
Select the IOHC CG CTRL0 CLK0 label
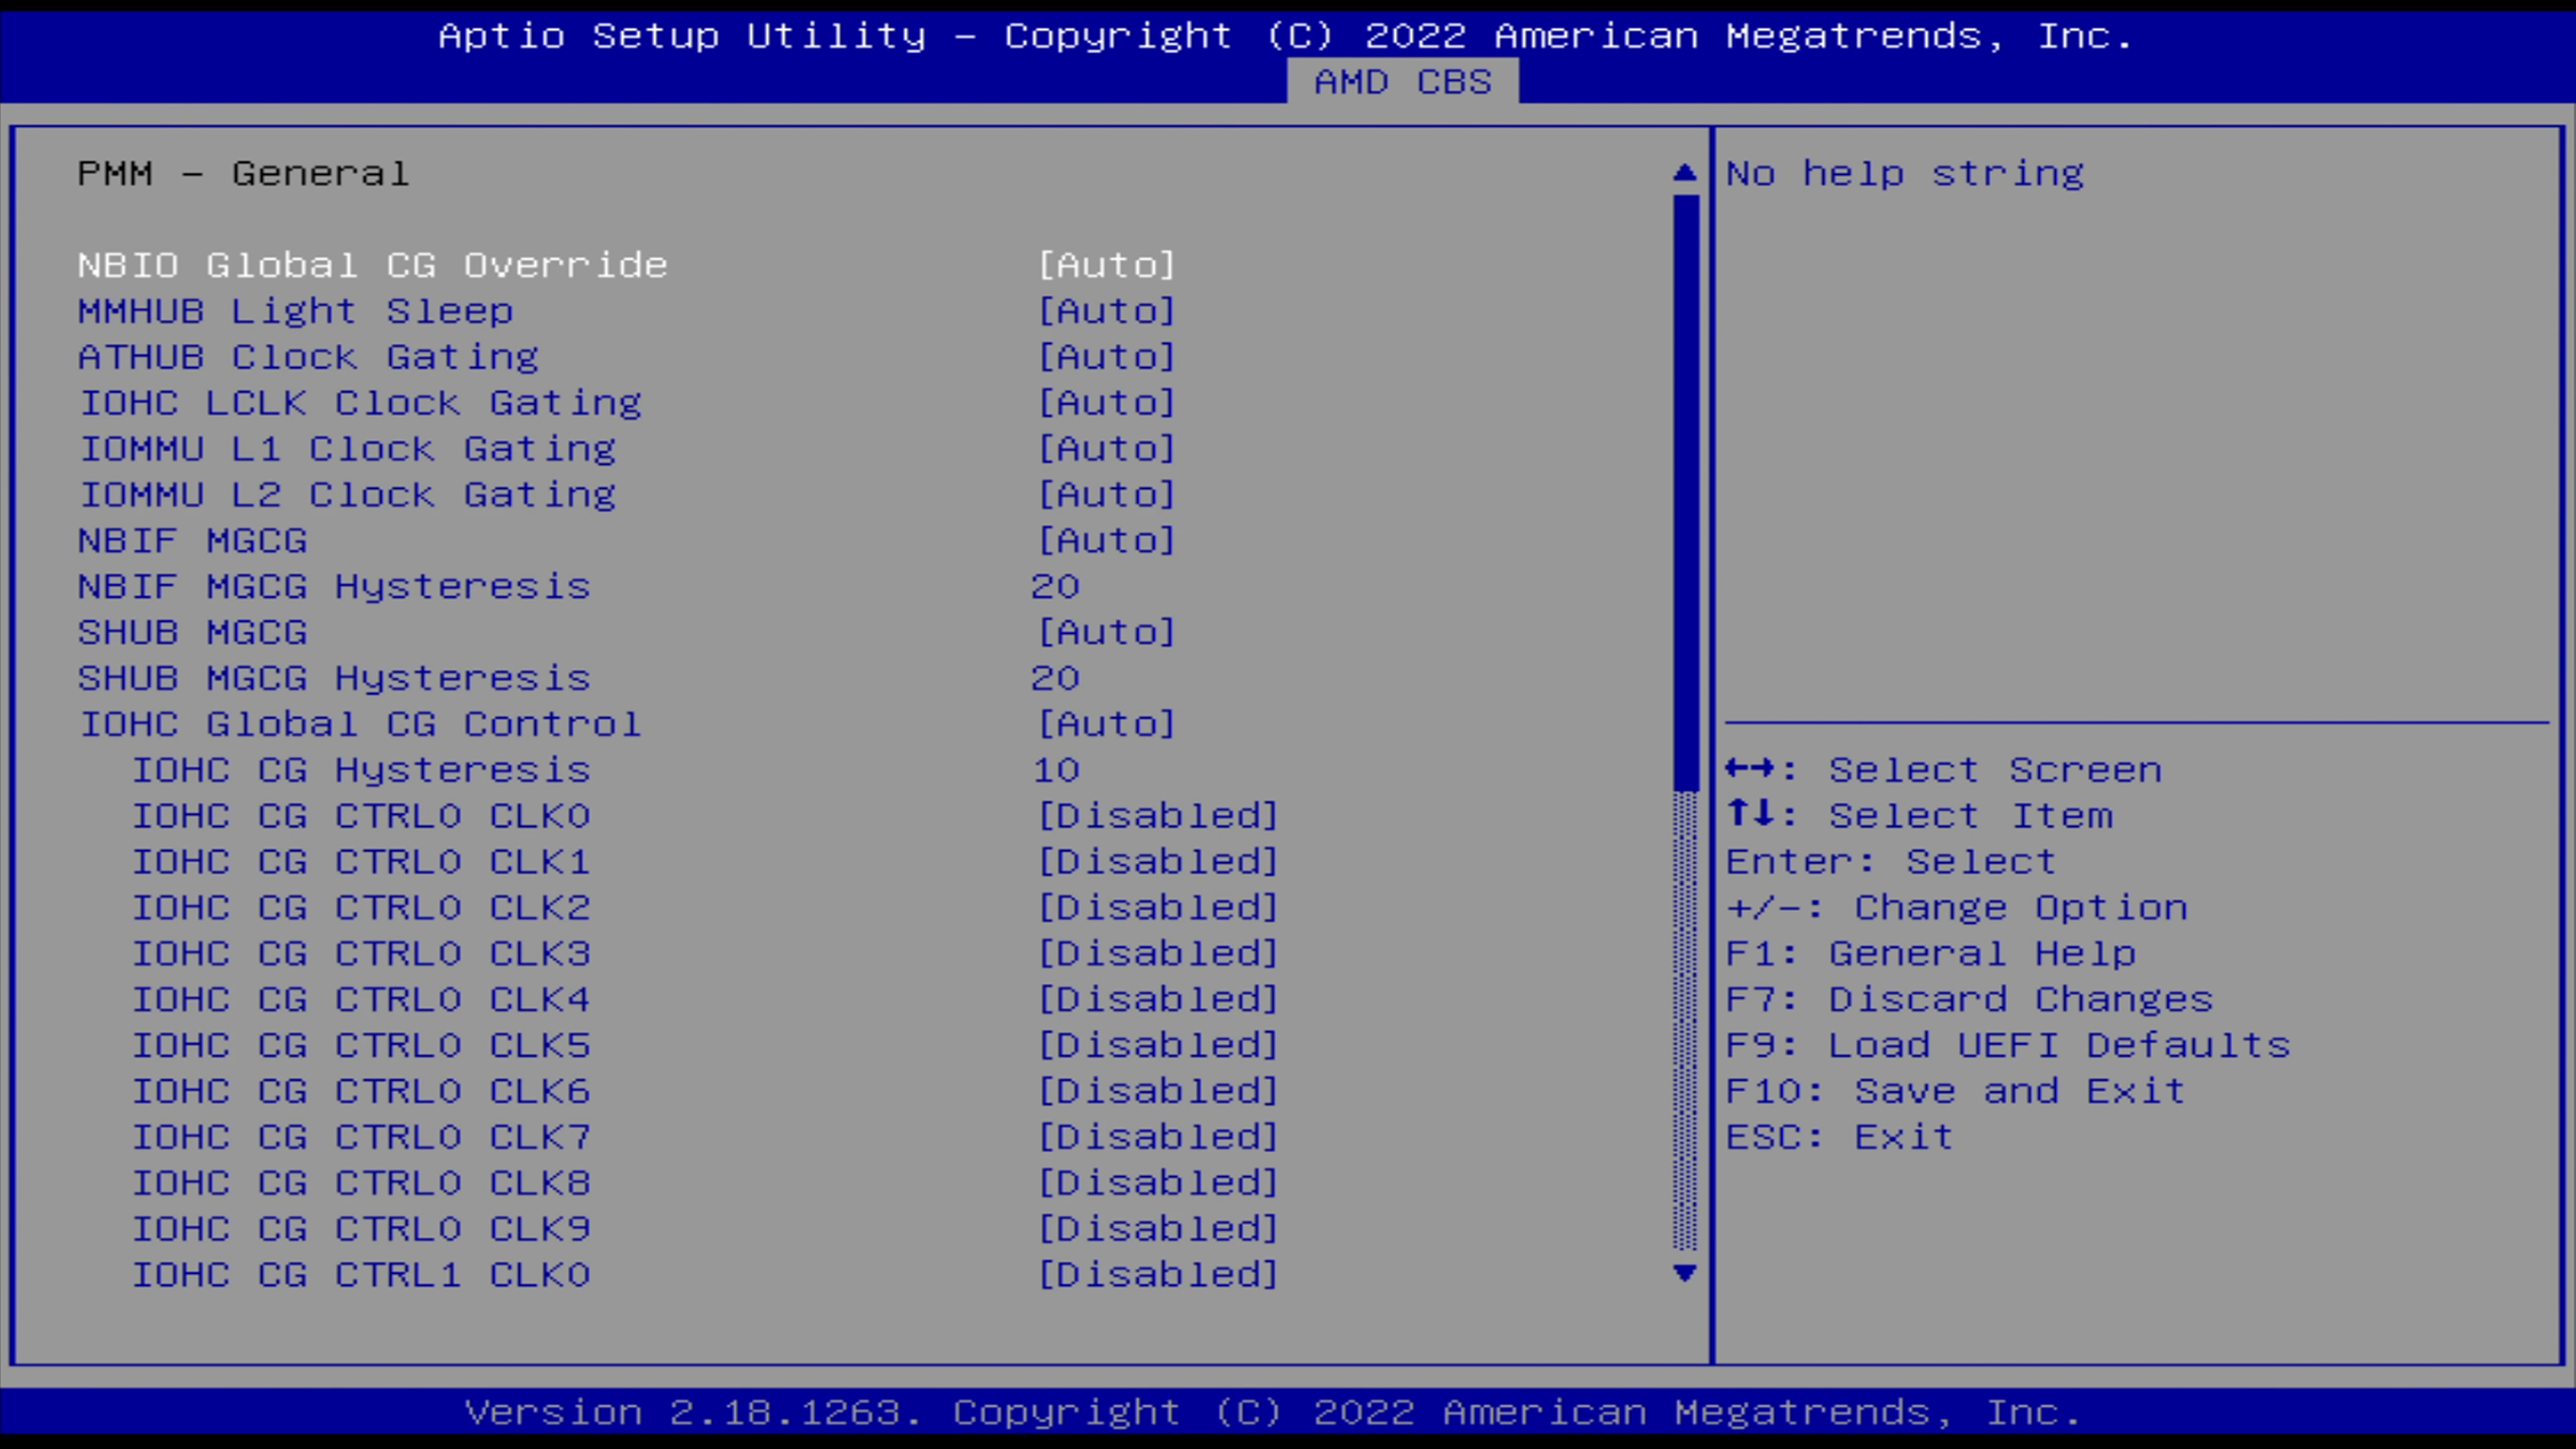click(361, 816)
